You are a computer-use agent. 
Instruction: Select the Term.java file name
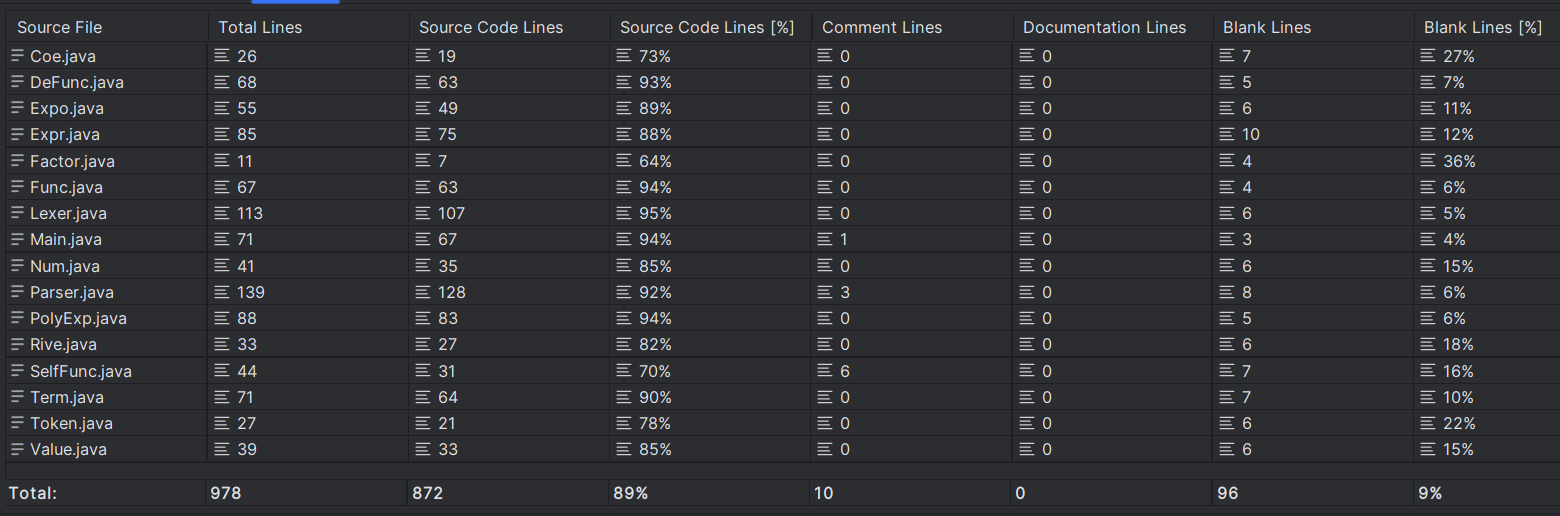pos(67,397)
